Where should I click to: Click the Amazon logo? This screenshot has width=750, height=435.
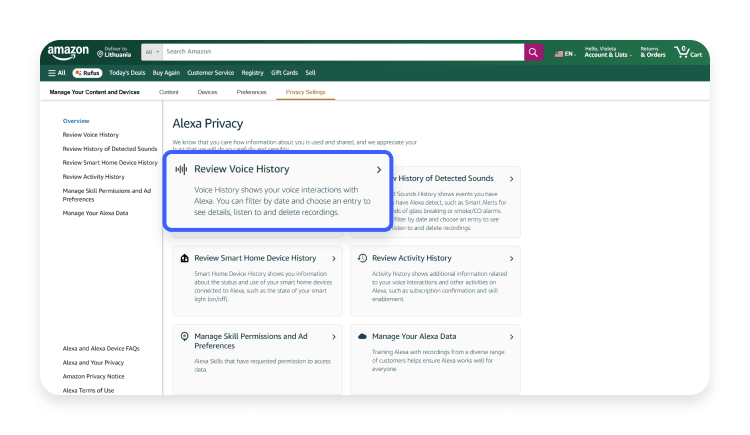click(x=68, y=52)
